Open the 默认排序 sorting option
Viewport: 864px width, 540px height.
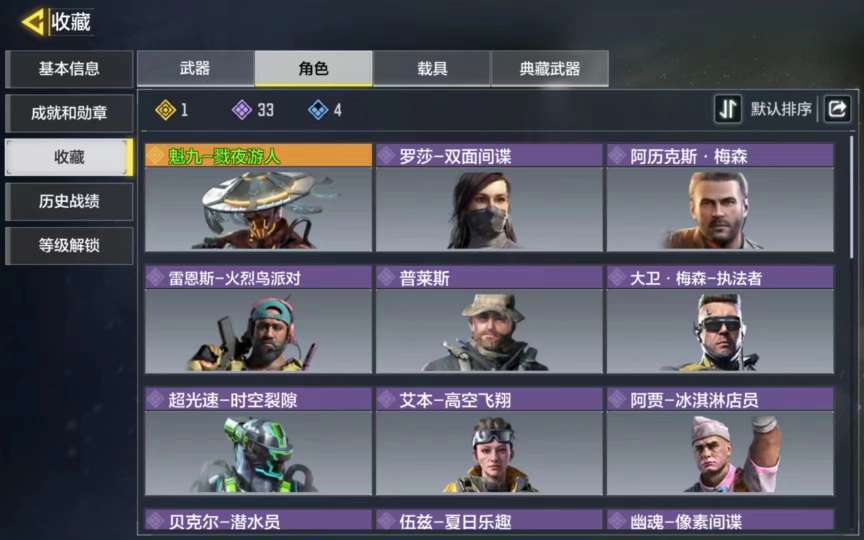[x=781, y=109]
